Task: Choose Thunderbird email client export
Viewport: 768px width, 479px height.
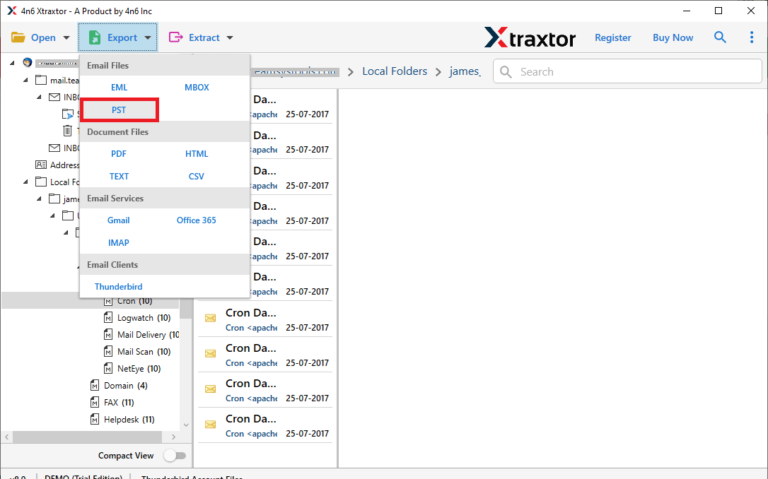Action: [119, 287]
